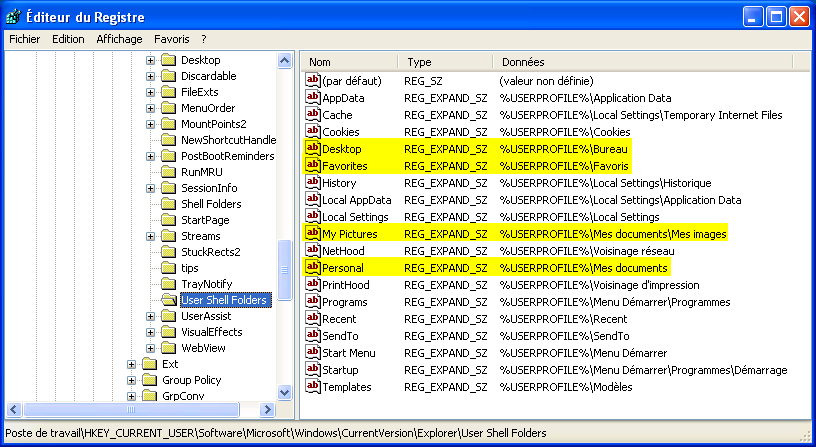
Task: Click the Local Settings value icon
Action: pos(312,216)
